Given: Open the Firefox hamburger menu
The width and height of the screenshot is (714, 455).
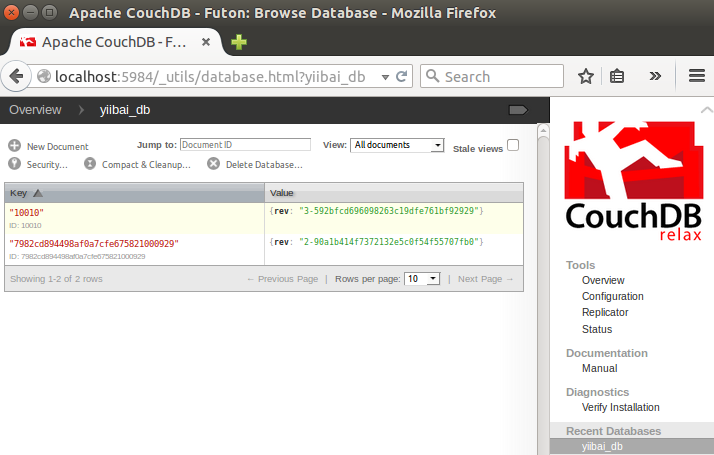Looking at the screenshot, I should coord(697,77).
